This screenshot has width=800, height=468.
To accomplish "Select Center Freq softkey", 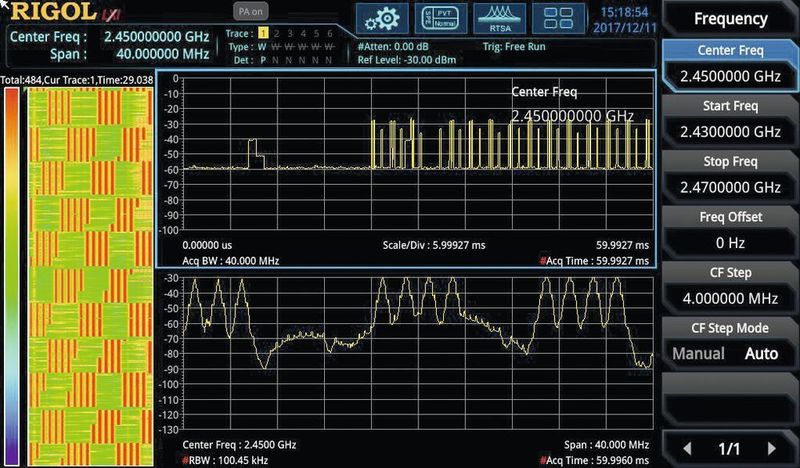I will (730, 64).
